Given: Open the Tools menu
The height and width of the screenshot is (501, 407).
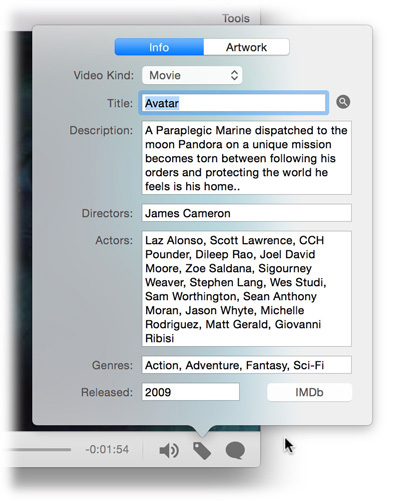Looking at the screenshot, I should (236, 18).
